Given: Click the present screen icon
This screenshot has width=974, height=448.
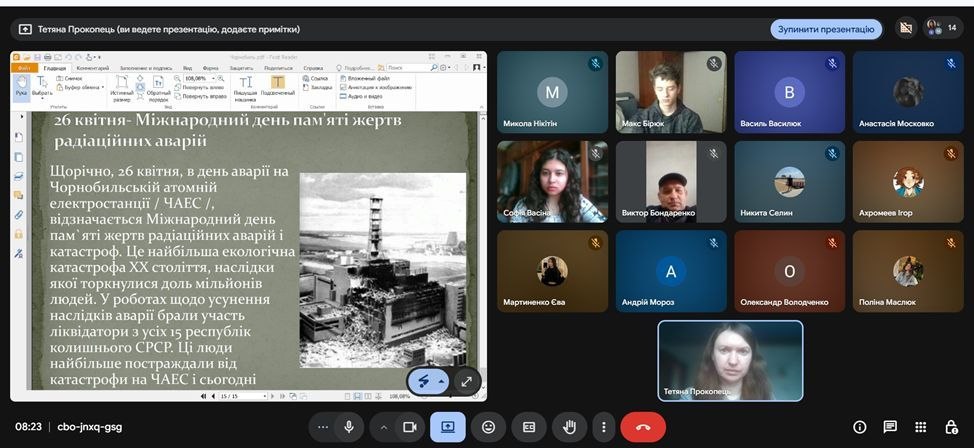Looking at the screenshot, I should pos(448,427).
